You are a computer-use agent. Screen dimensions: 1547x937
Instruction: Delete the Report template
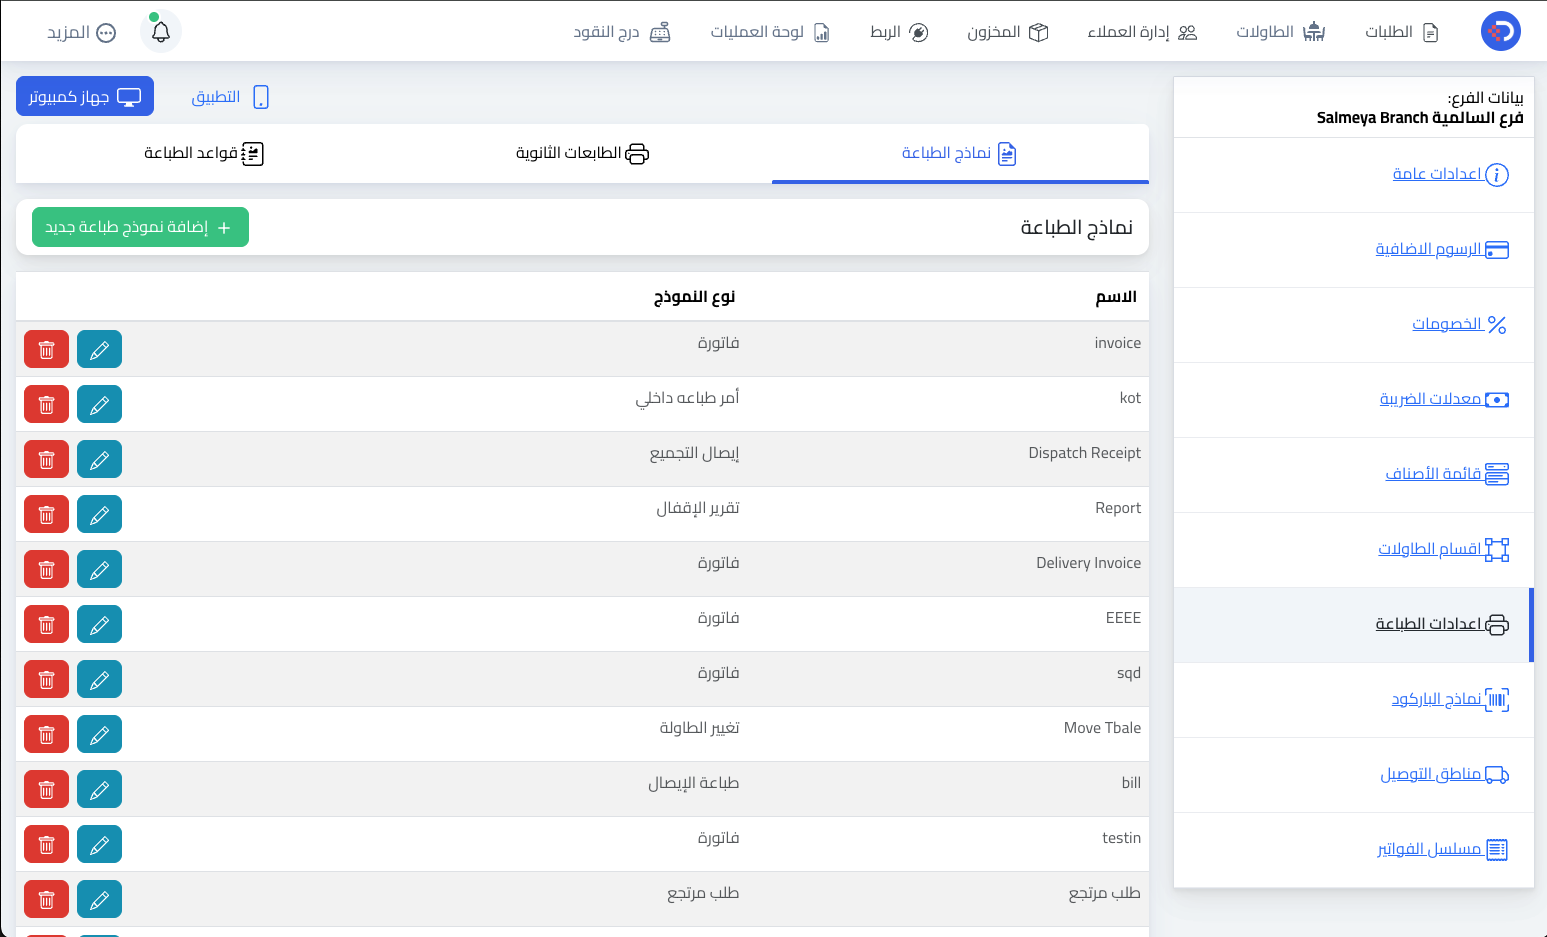coord(46,514)
